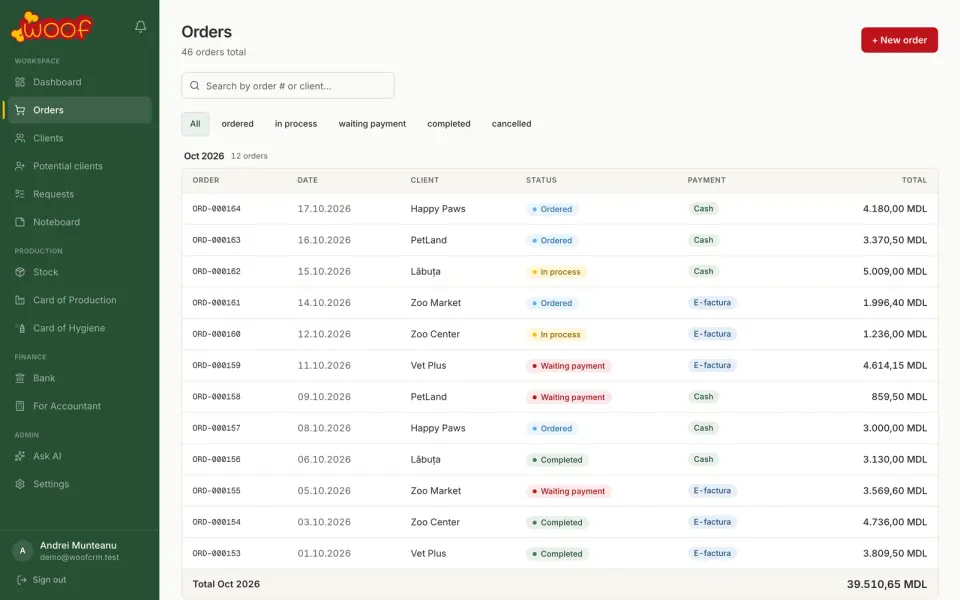The image size is (960, 600).
Task: Click the Requests list icon
Action: pos(20,194)
